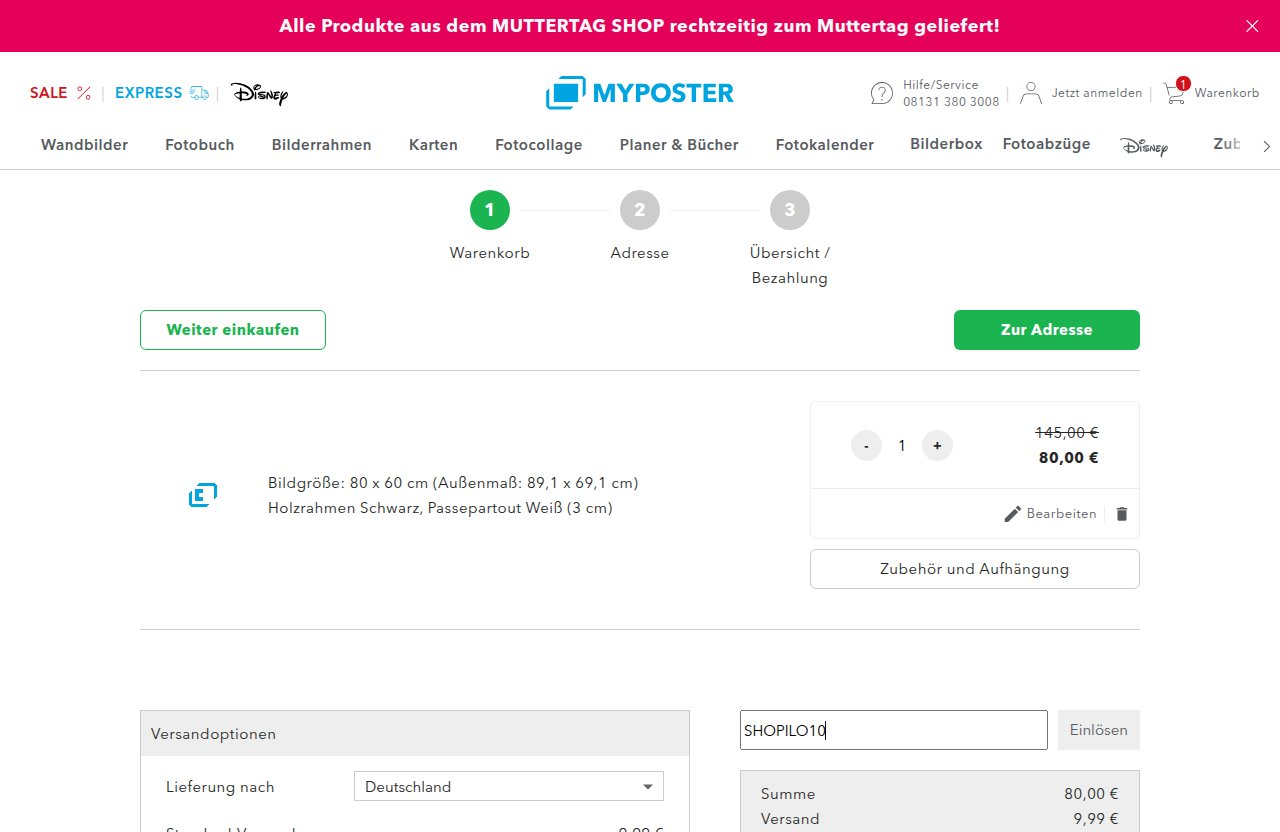Open the Hilfe/Service question mark icon
Image resolution: width=1280 pixels, height=832 pixels.
[x=882, y=93]
